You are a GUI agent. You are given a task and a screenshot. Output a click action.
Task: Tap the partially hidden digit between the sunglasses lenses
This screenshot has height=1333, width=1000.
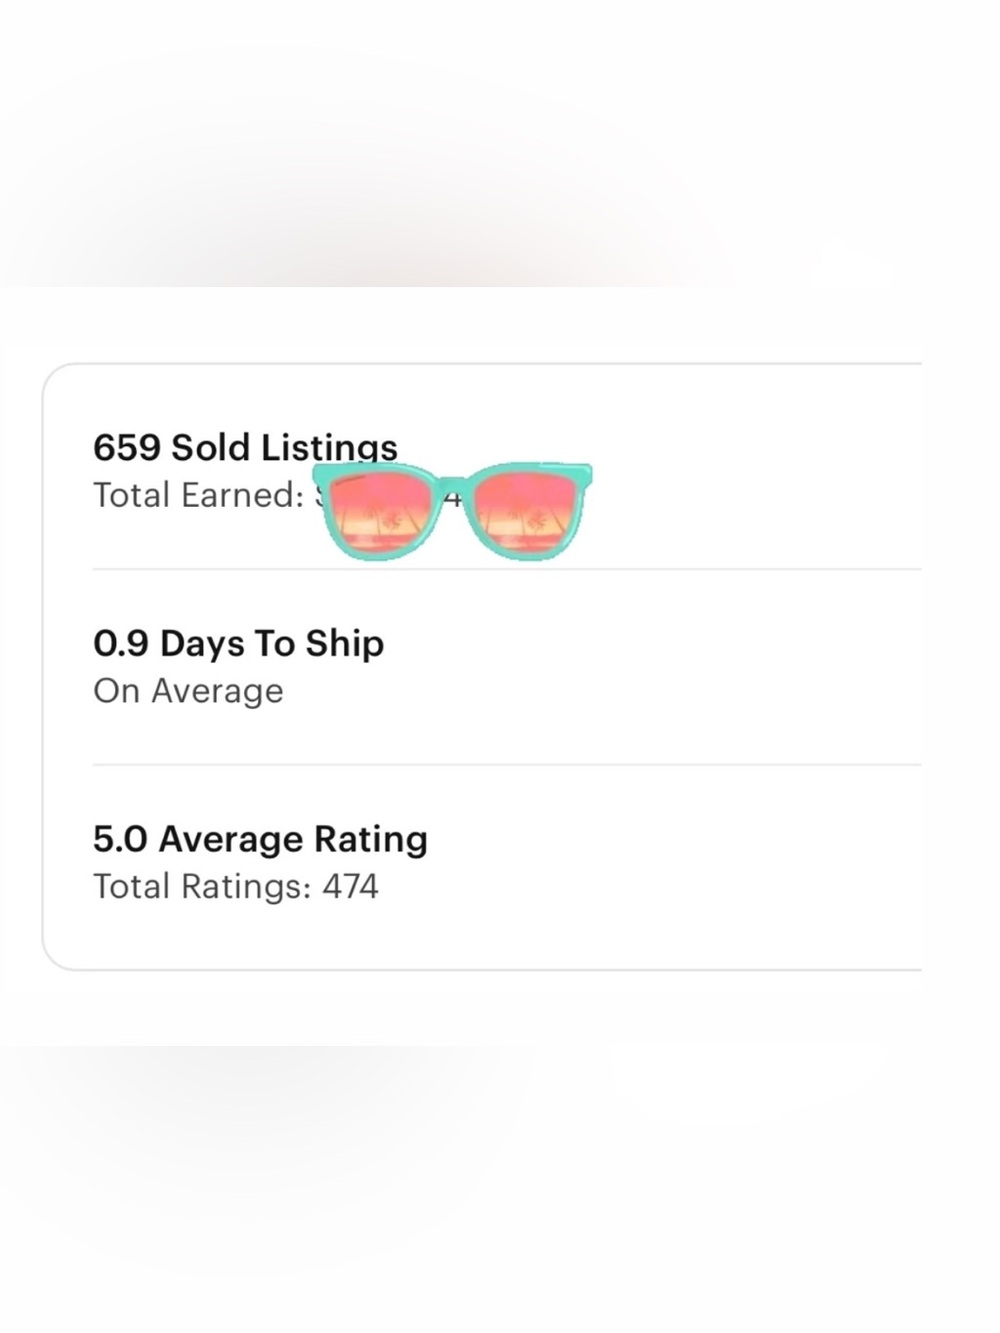tap(453, 498)
